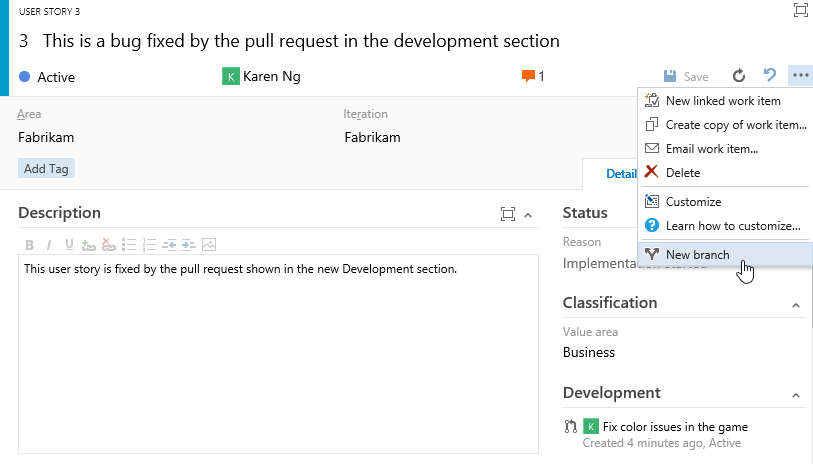Click the increase indent icon

[x=189, y=245]
